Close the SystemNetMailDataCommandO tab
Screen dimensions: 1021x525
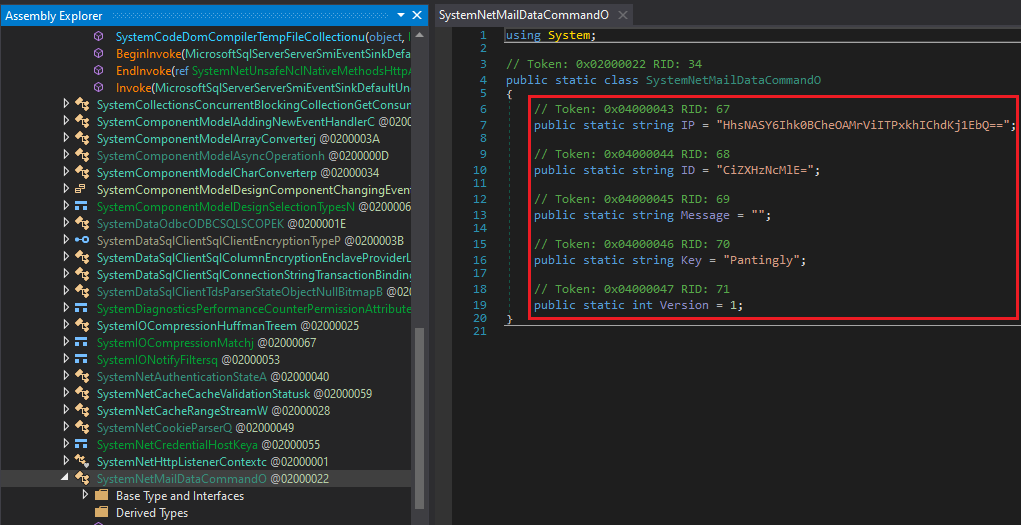click(x=622, y=15)
